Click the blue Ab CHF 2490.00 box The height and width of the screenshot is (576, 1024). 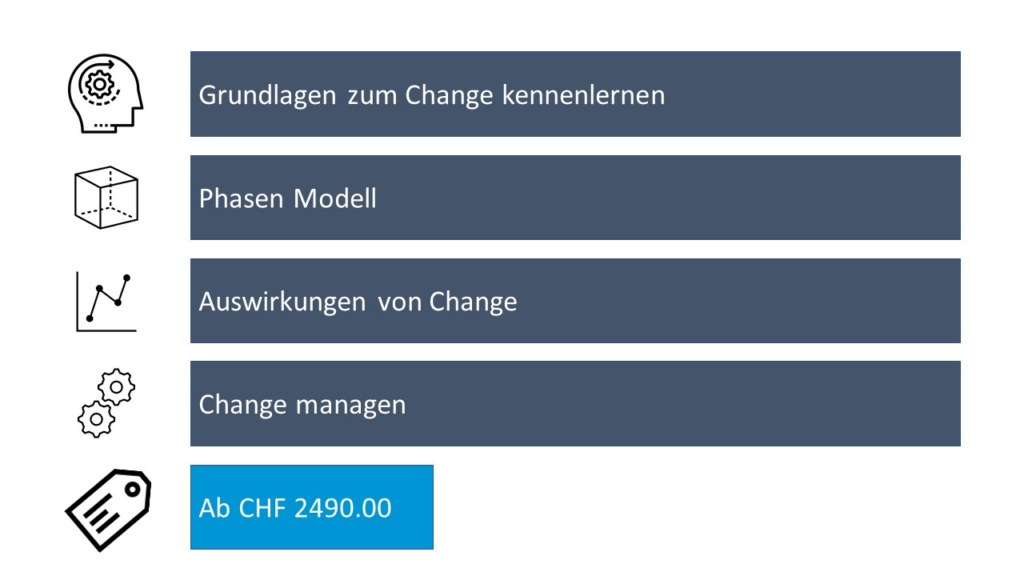click(312, 507)
